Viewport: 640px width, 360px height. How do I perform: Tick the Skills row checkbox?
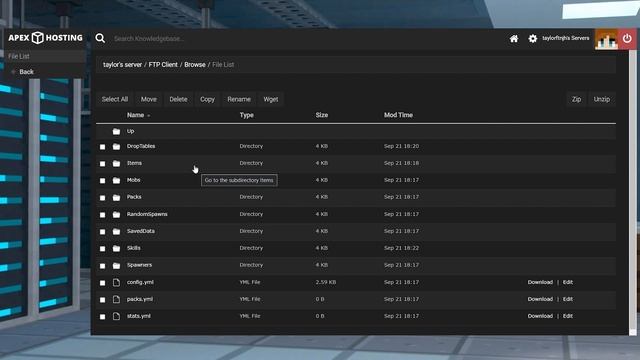pos(102,249)
